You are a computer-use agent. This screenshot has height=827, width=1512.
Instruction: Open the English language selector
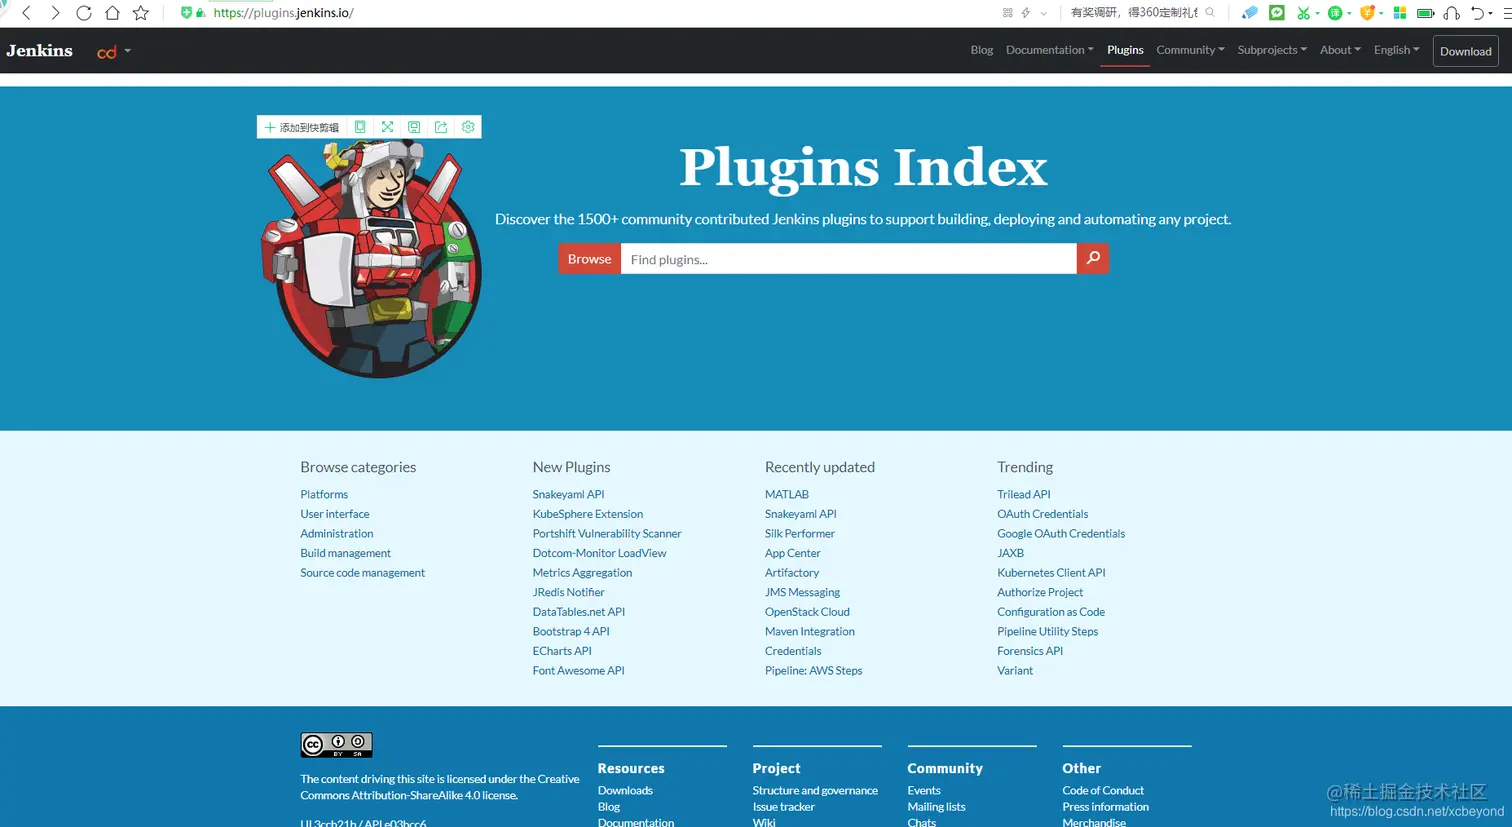pos(1396,50)
